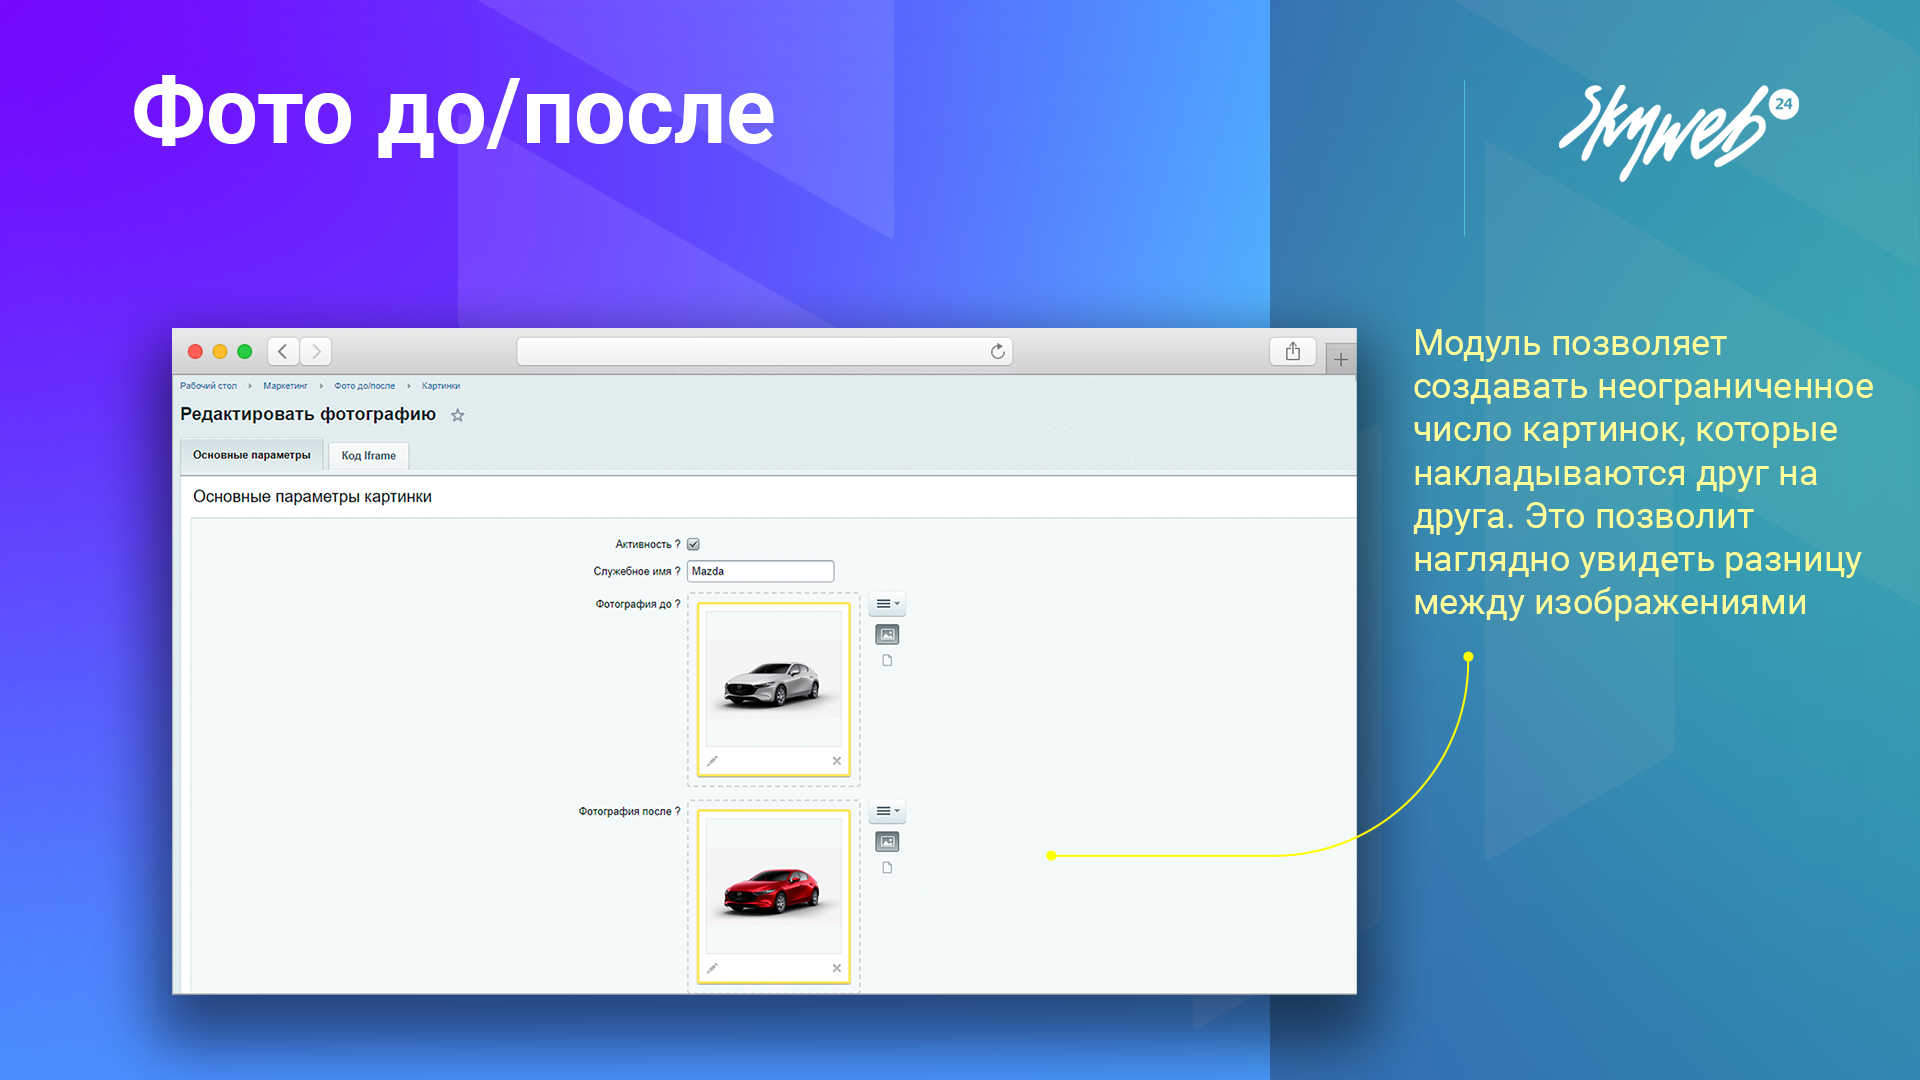Go to Фото до/после breadcrumb

(x=364, y=386)
